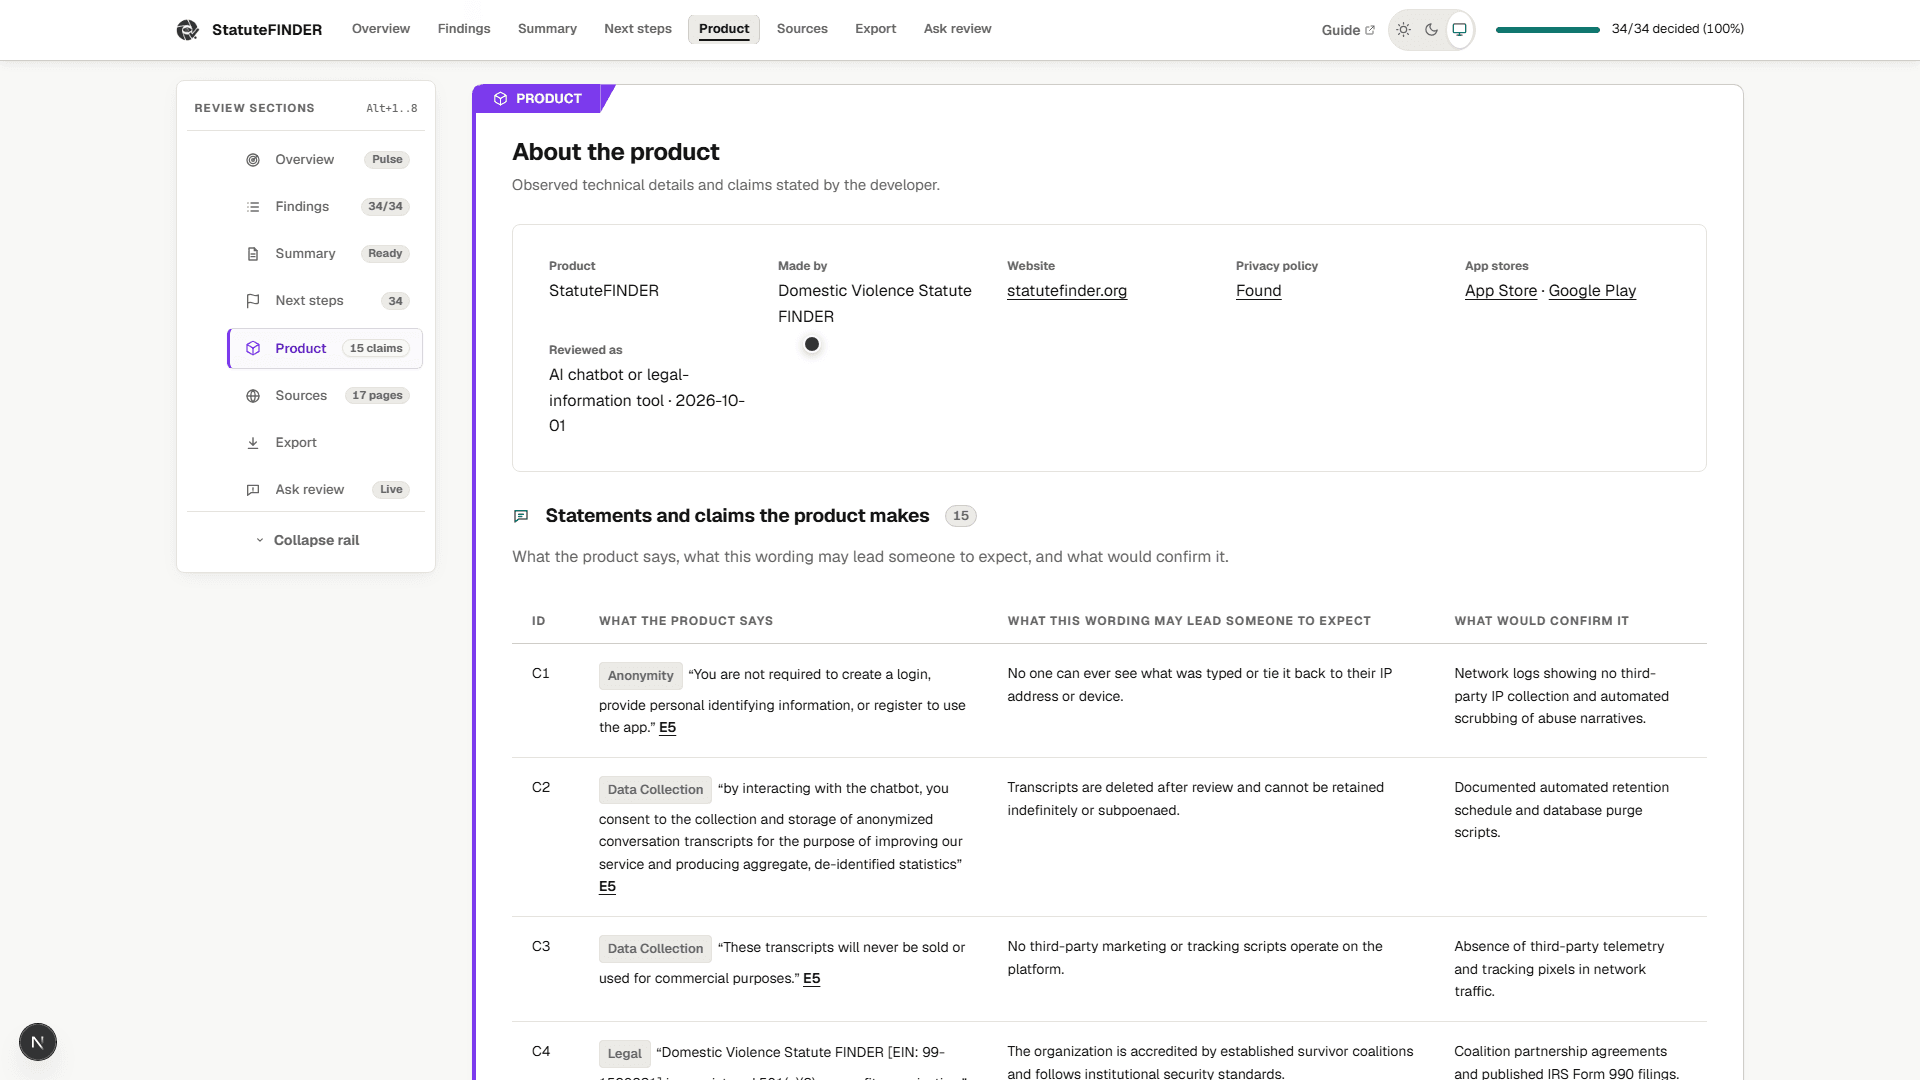Click the Legal tag on claim C4
This screenshot has height=1080, width=1920.
[624, 1054]
